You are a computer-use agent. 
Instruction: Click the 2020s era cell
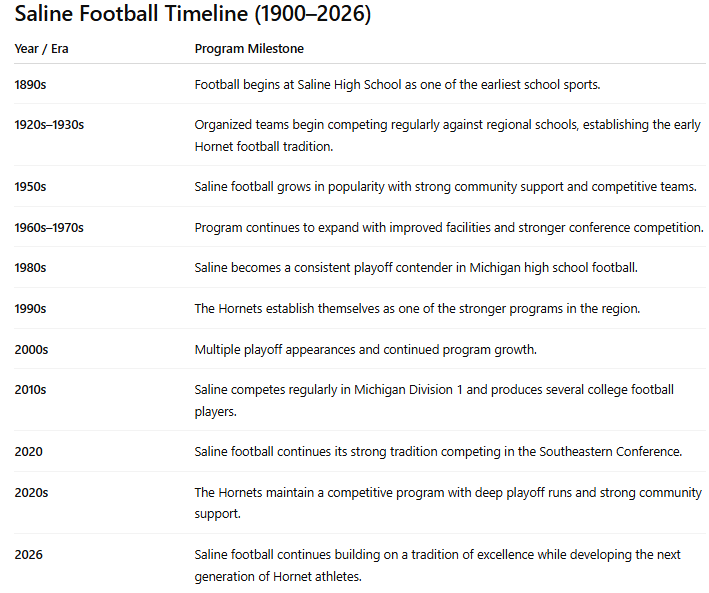point(31,492)
